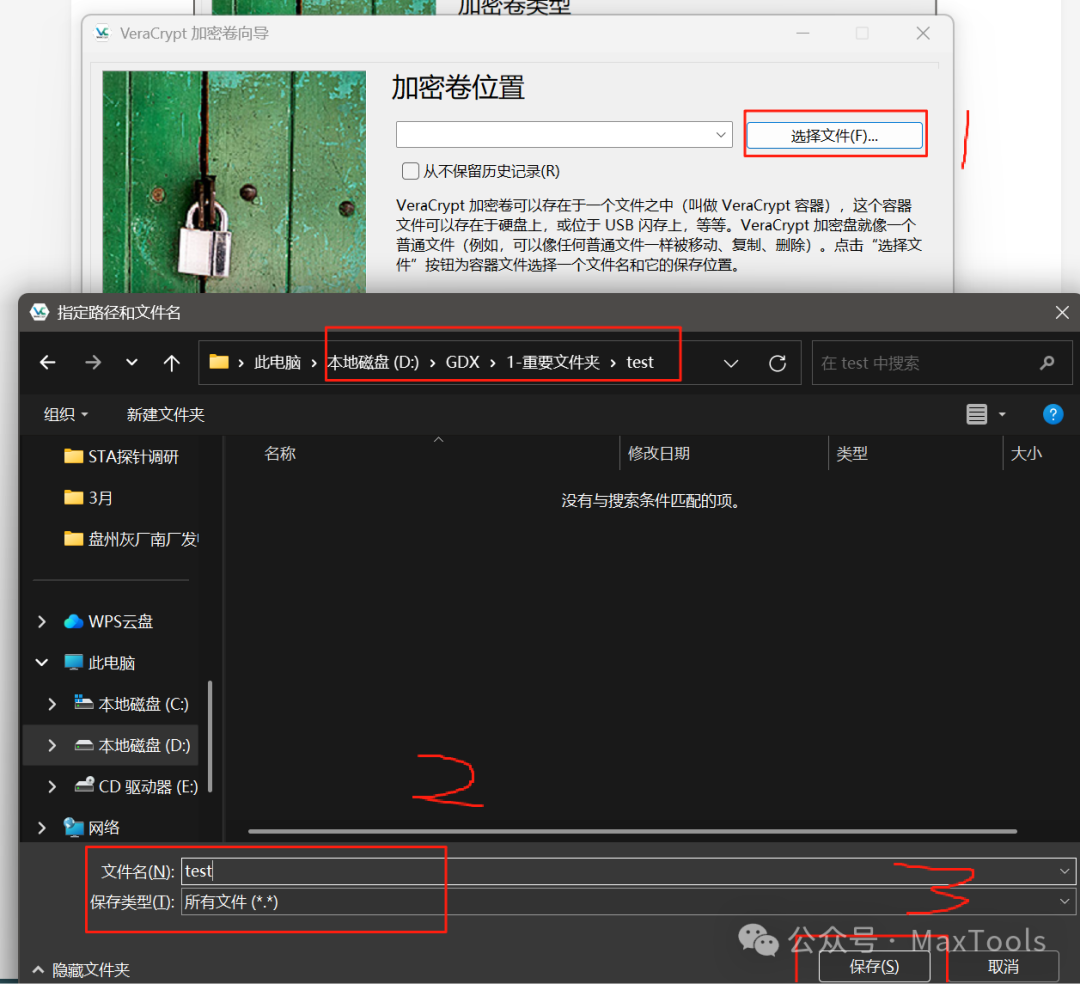Select 本地磁盘 (D:) in navigation pane
This screenshot has height=984, width=1080.
pyautogui.click(x=132, y=745)
